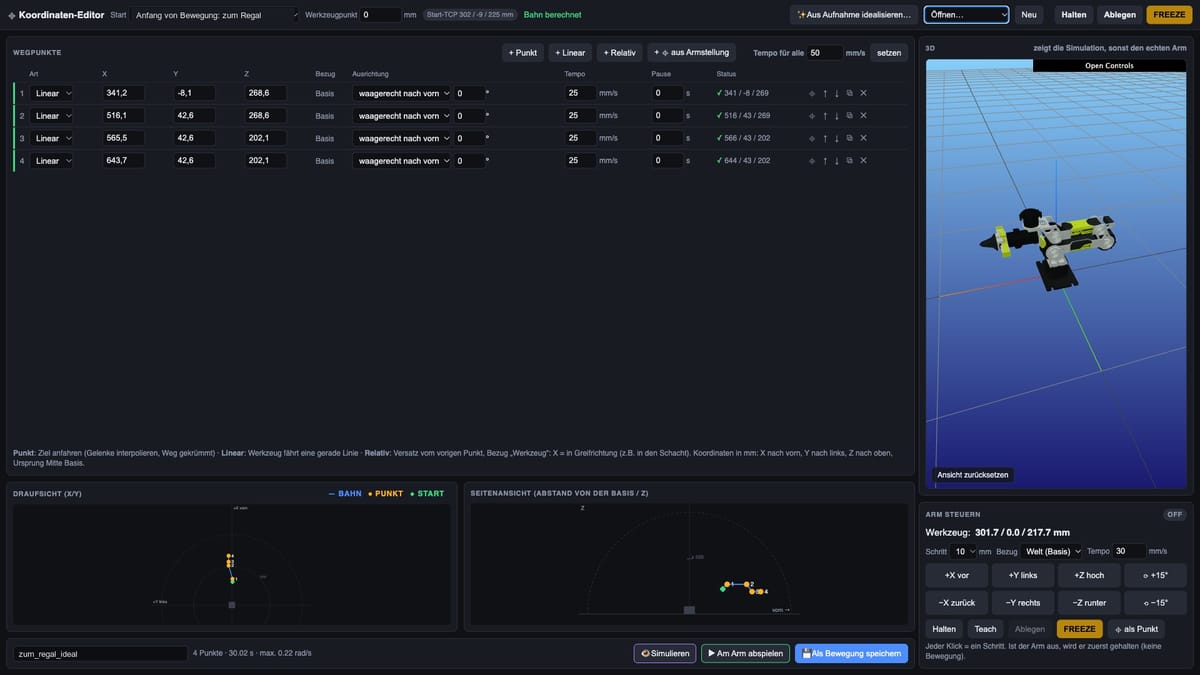Open the Ausrichtung dropdown for waypoint 2
Viewport: 1200px width, 675px height.
point(402,116)
